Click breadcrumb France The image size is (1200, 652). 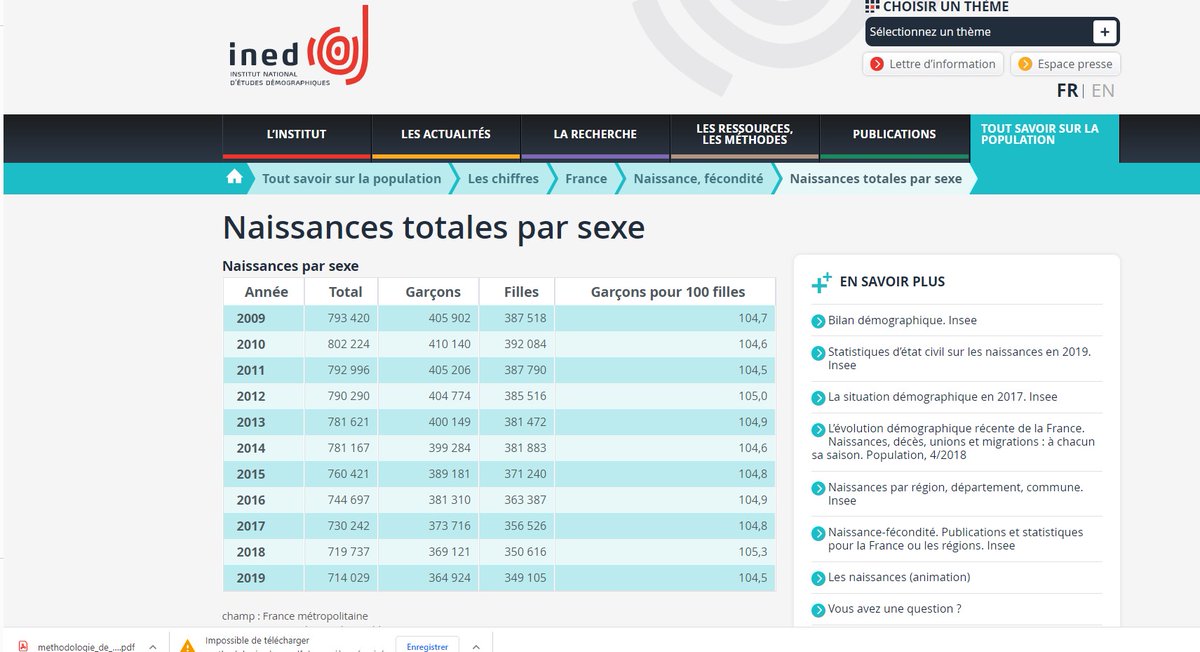tap(586, 179)
